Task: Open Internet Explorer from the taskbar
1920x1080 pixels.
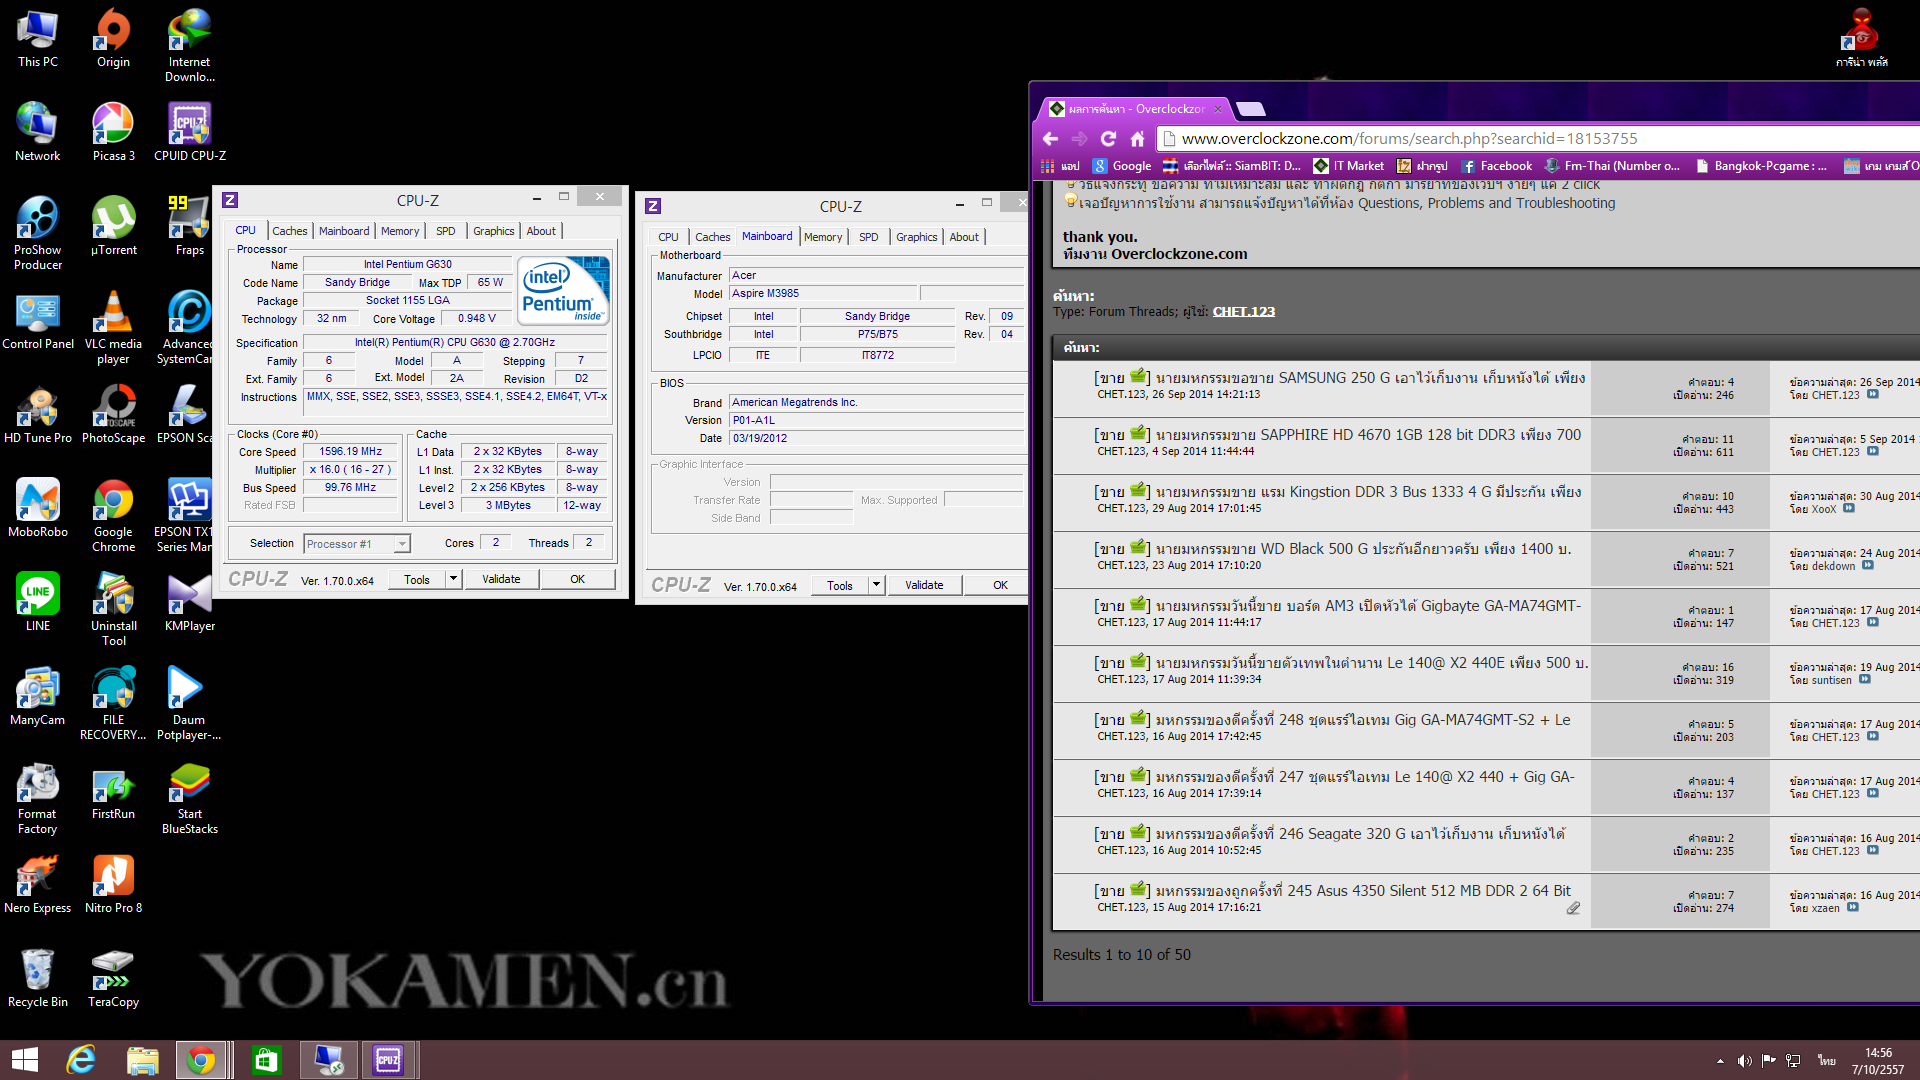Action: (81, 1060)
